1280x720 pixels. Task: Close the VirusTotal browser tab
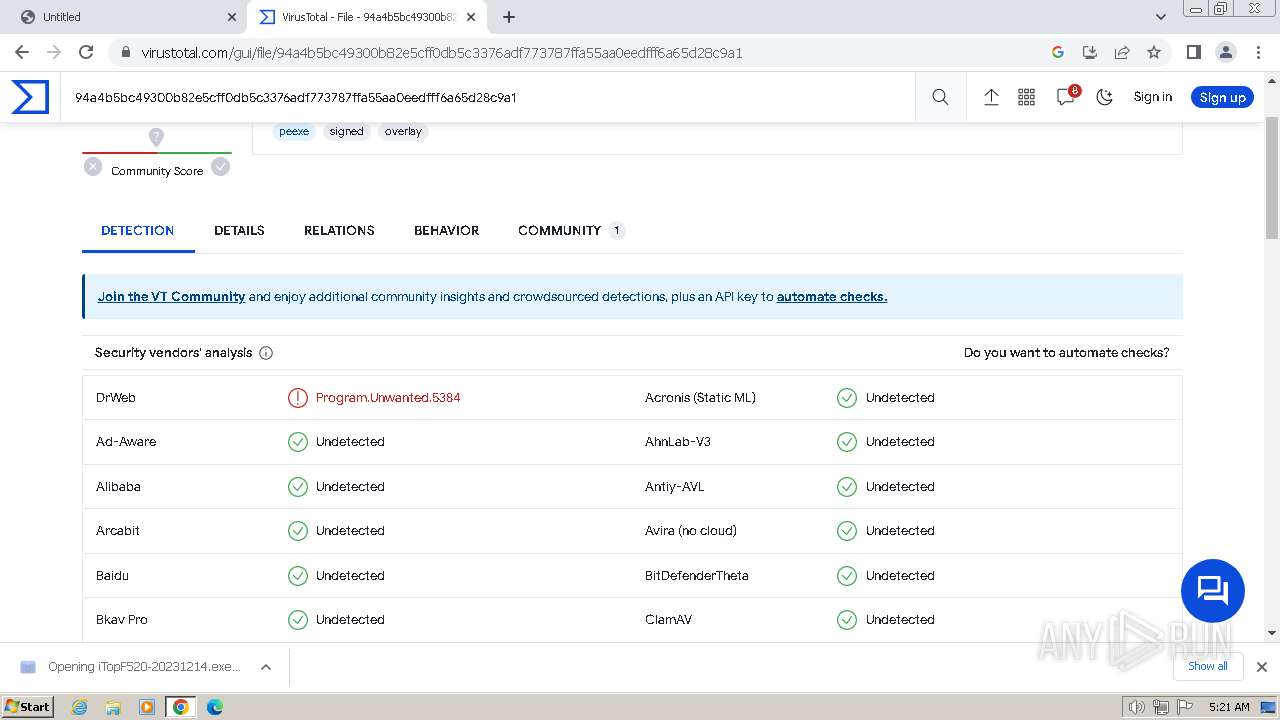pyautogui.click(x=471, y=17)
